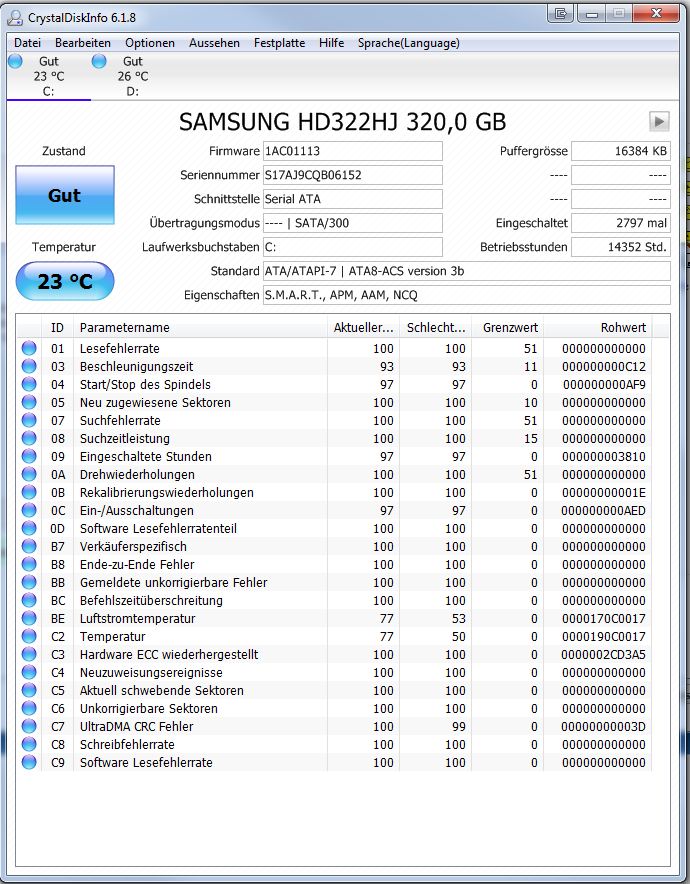Click the Schlecht... column header
The height and width of the screenshot is (884, 690).
click(435, 328)
